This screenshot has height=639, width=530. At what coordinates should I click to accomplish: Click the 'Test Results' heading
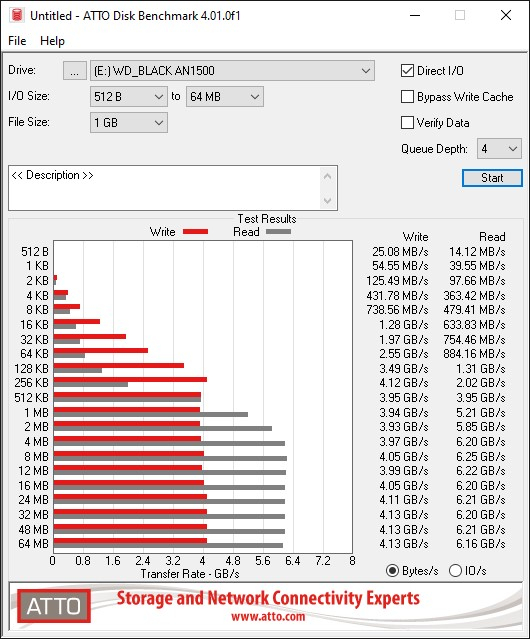tap(267, 219)
